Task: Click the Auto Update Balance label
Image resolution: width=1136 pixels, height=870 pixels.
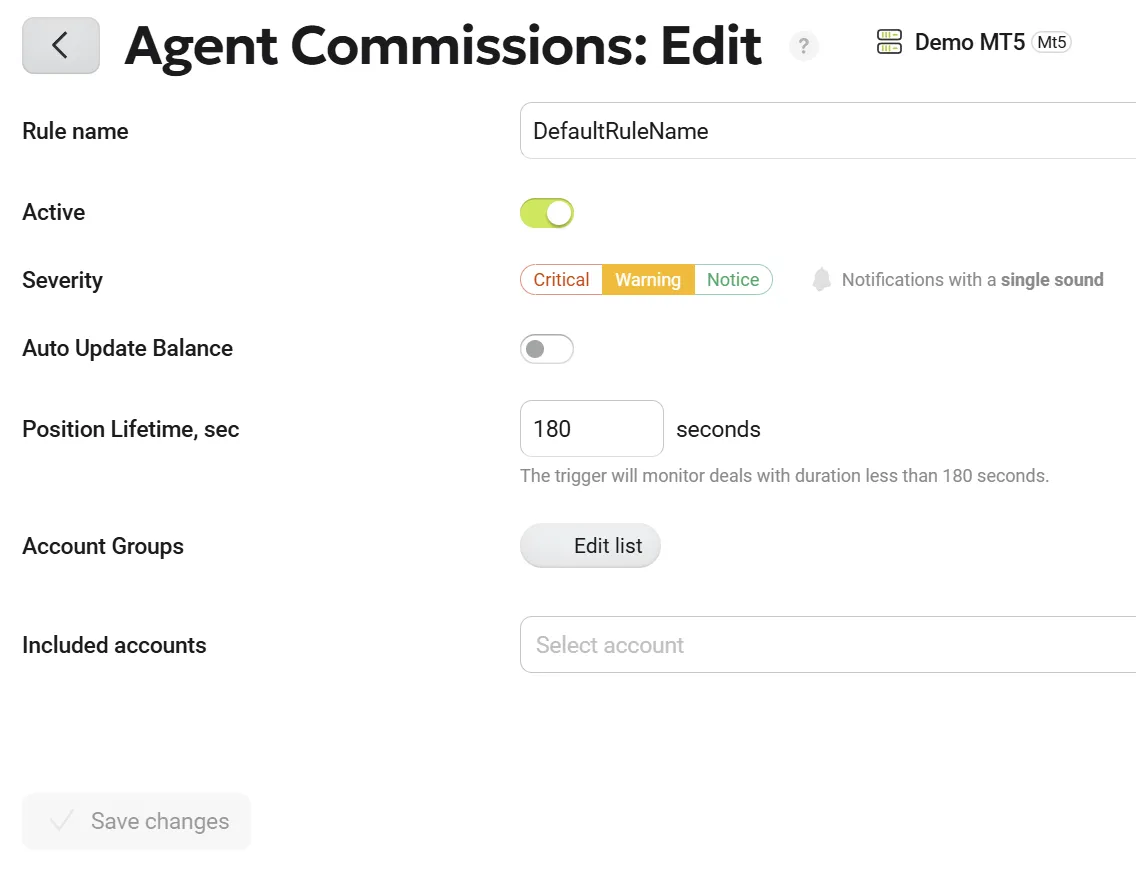Action: point(128,348)
